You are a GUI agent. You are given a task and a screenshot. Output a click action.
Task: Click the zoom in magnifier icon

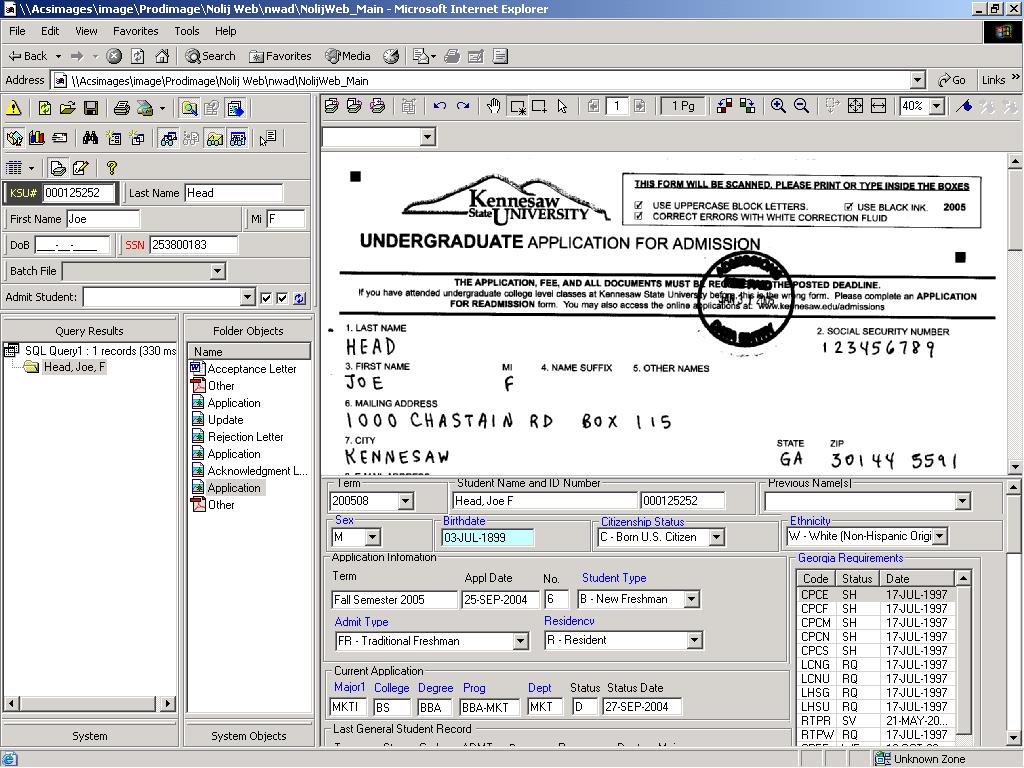coord(778,106)
